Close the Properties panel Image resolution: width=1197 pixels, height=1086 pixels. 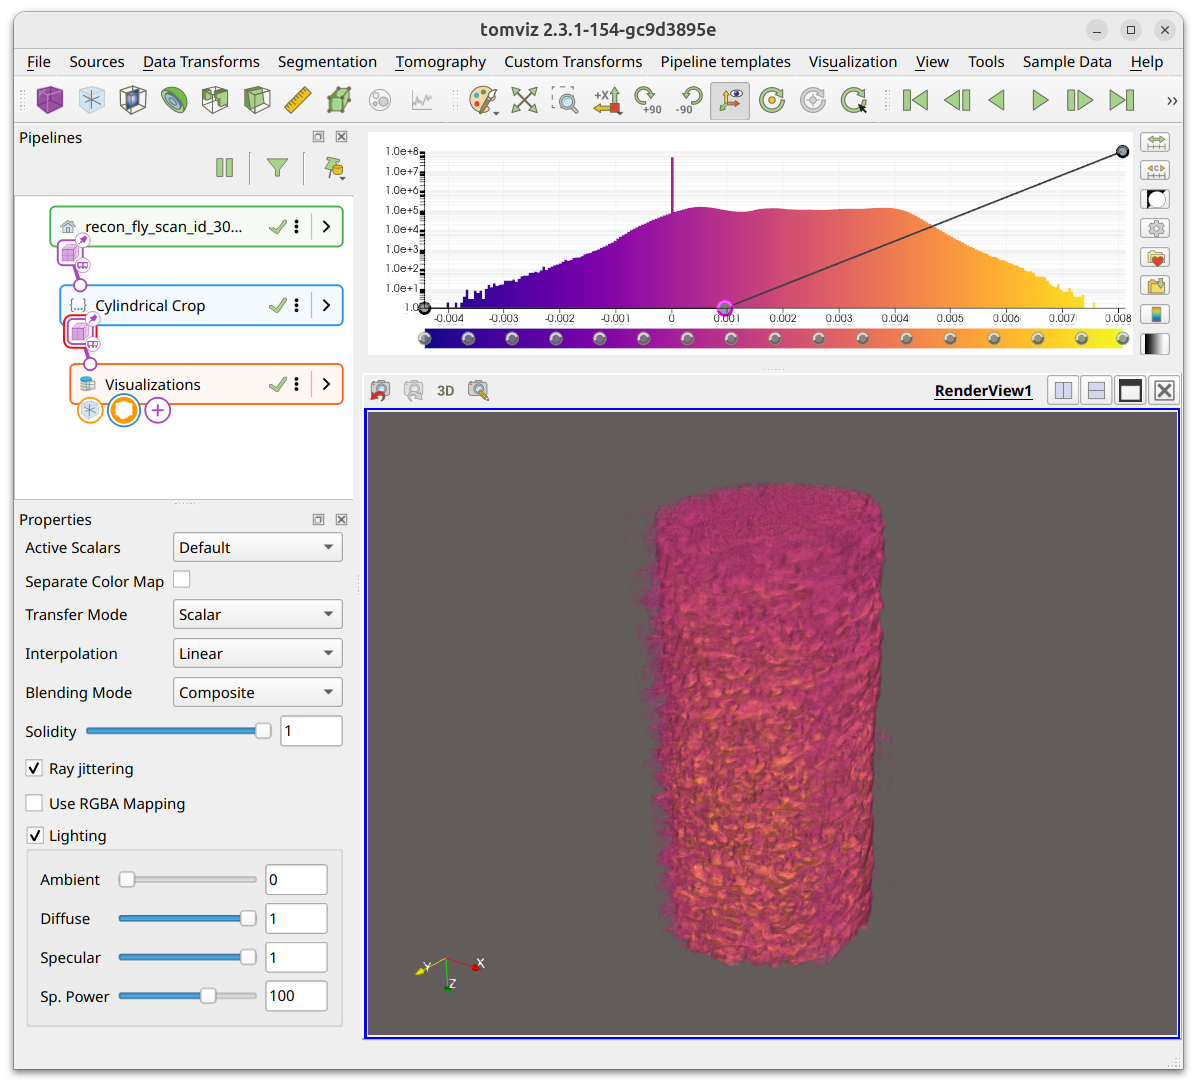point(341,519)
